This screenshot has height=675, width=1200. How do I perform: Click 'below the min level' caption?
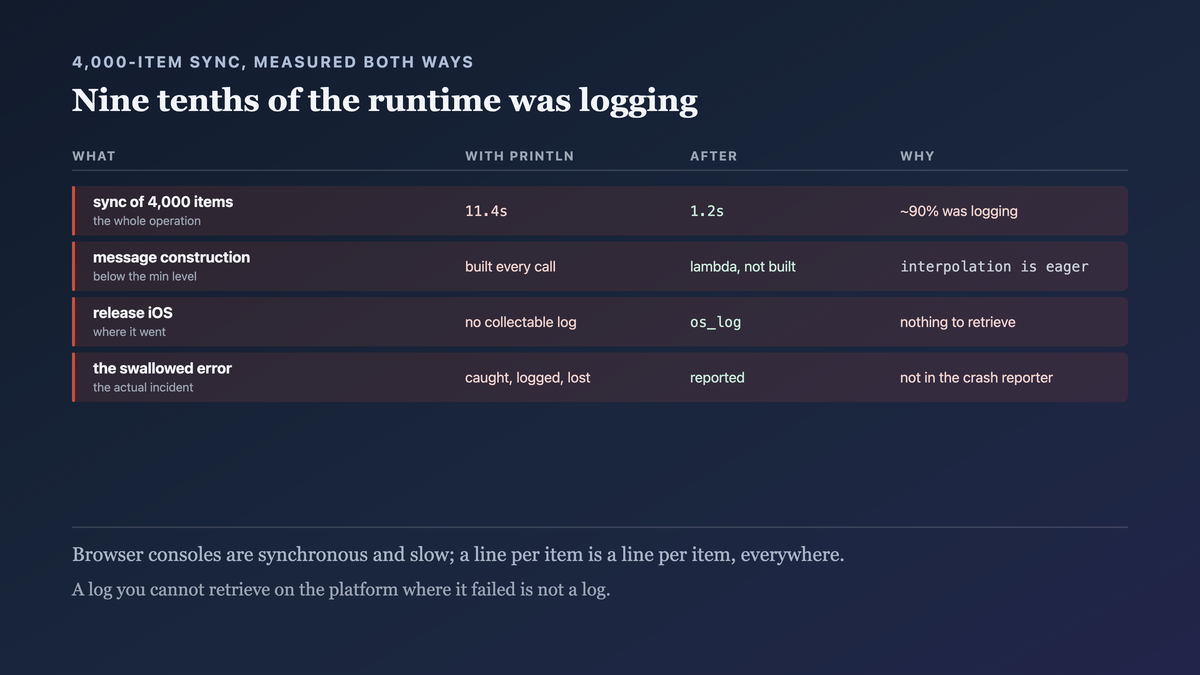pyautogui.click(x=145, y=277)
